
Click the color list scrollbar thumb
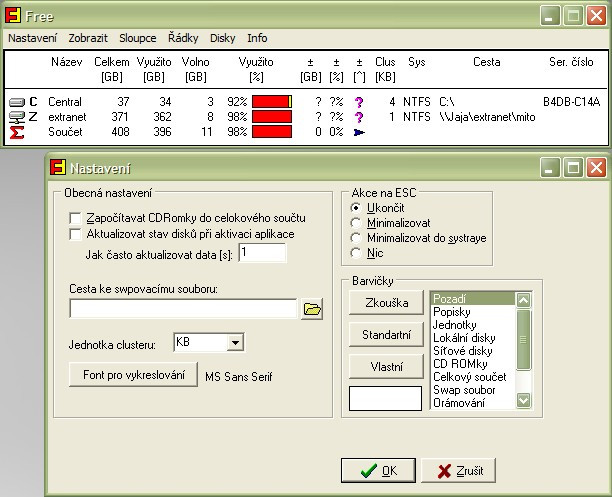tap(523, 339)
